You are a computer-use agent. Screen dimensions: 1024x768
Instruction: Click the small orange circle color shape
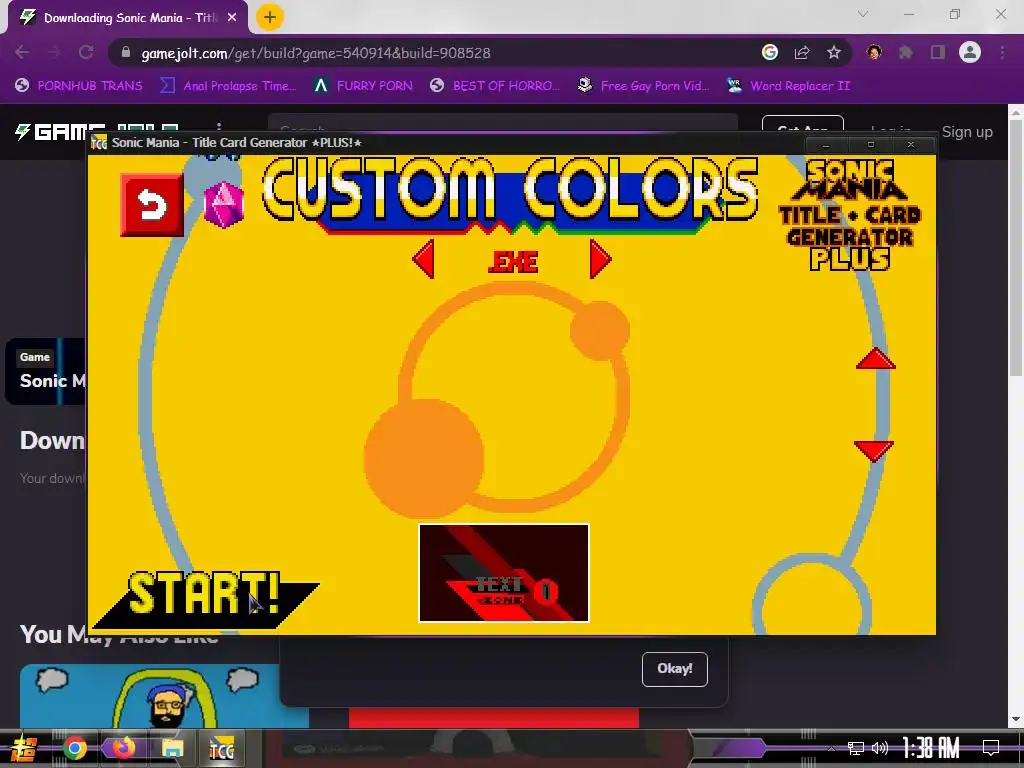tap(600, 330)
